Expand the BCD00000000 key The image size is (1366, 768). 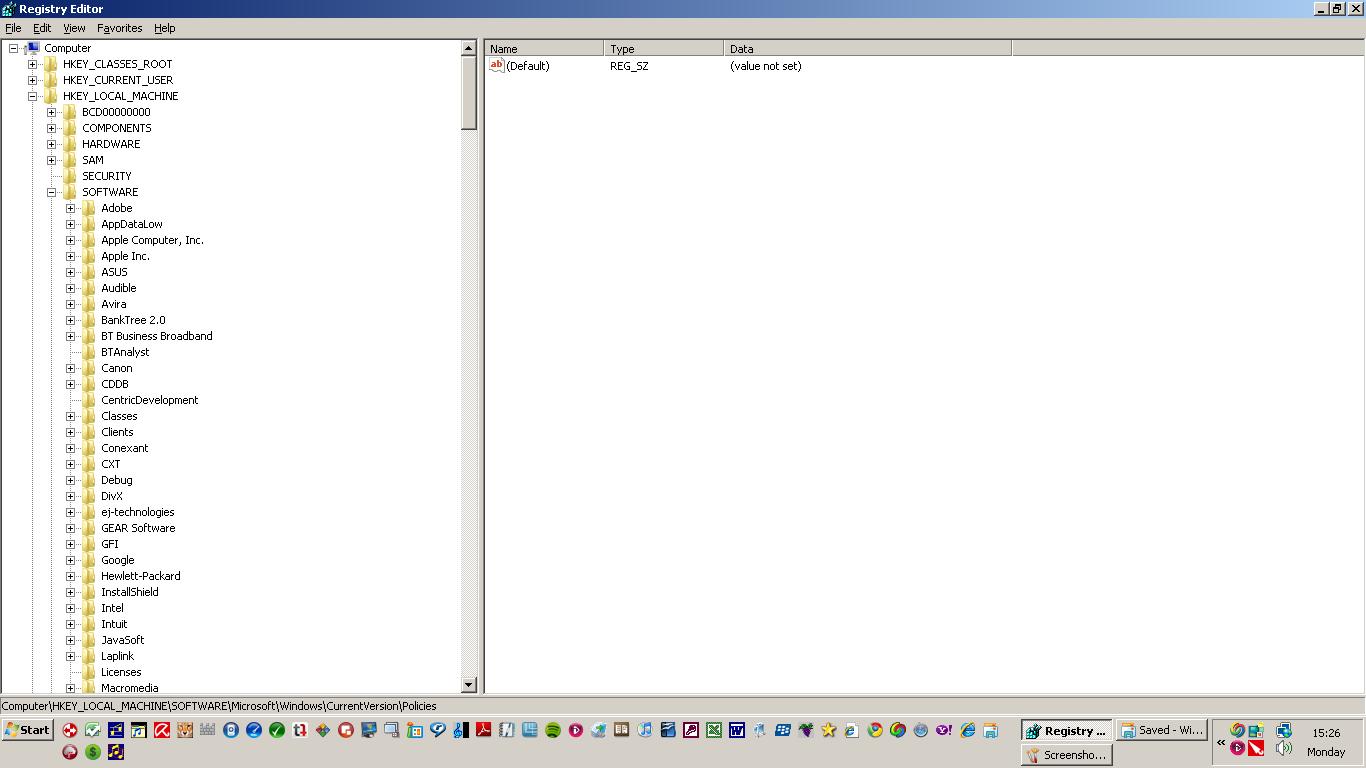tap(52, 112)
